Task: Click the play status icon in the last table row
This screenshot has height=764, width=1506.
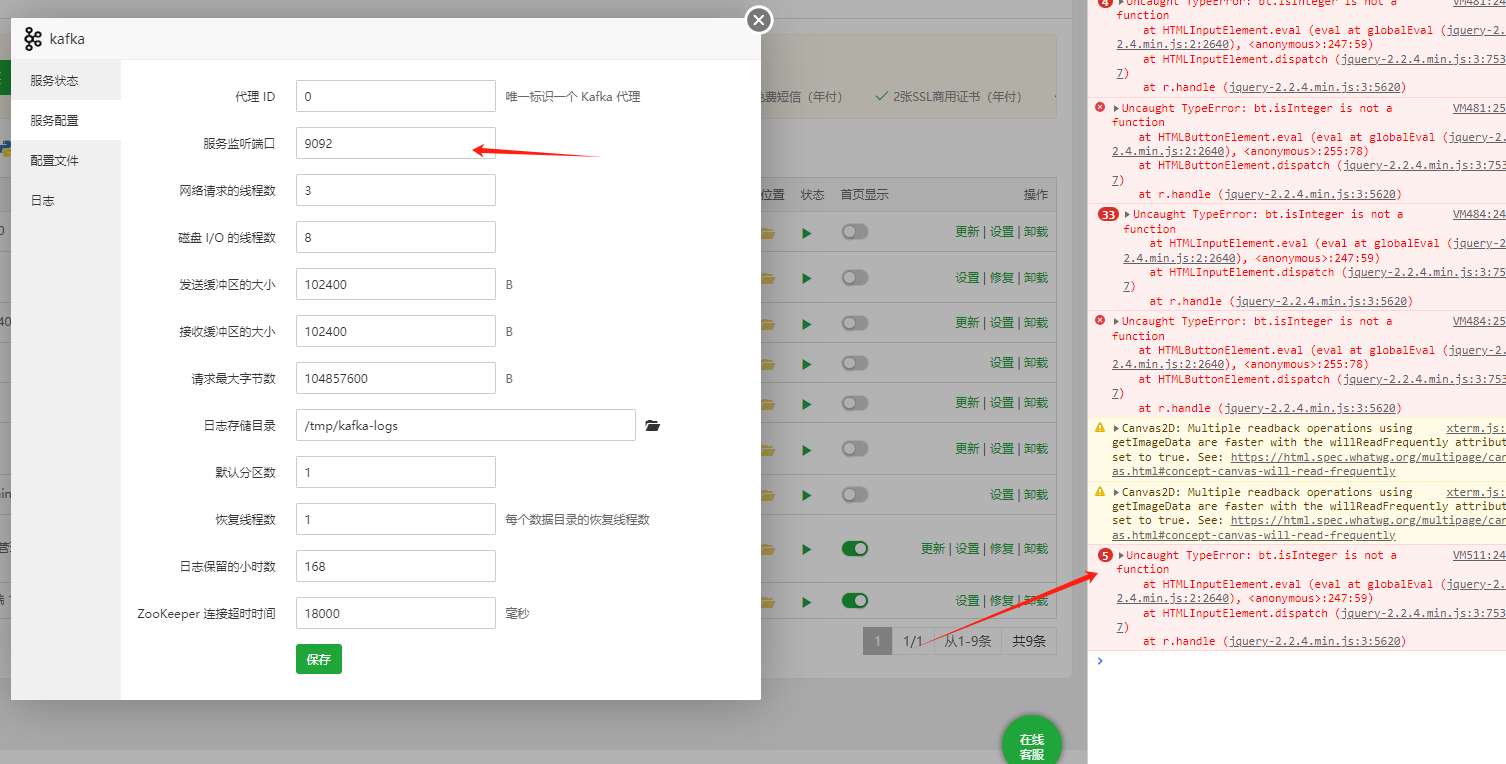Action: pyautogui.click(x=806, y=601)
